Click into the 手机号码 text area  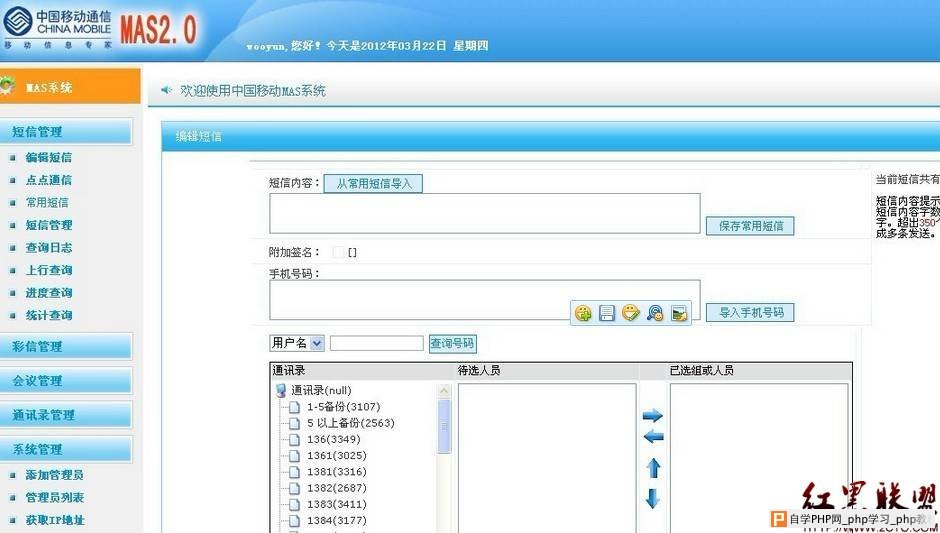coord(484,300)
